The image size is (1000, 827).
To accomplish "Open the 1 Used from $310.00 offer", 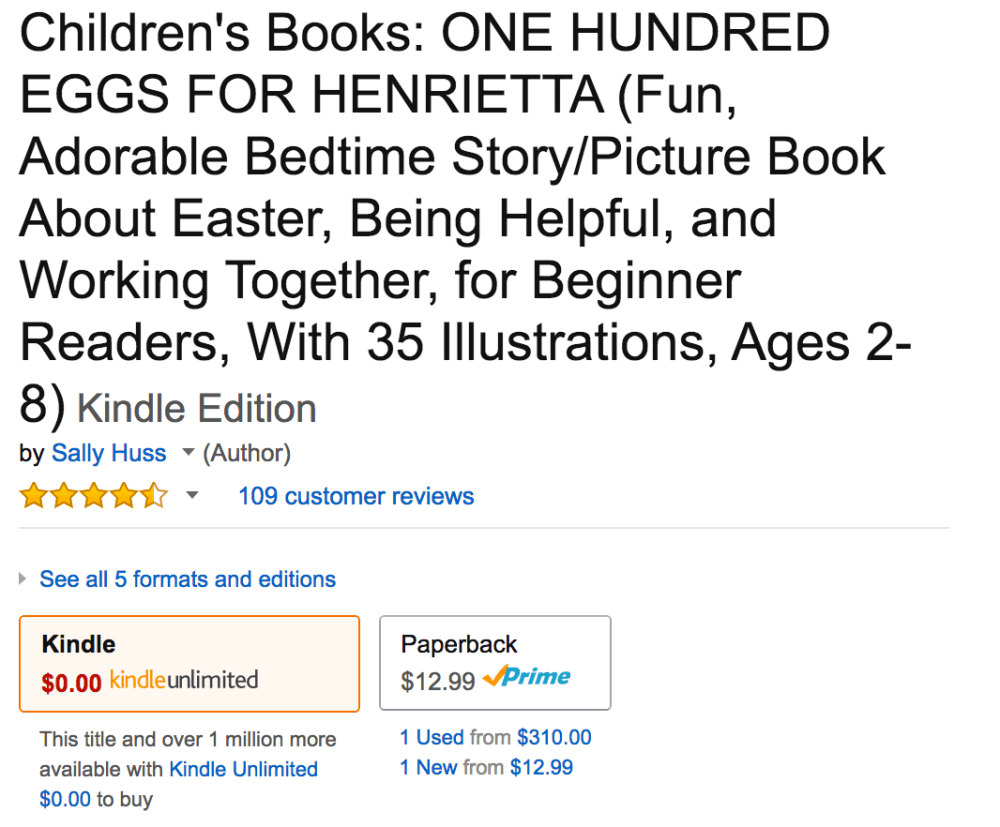I will coord(496,738).
